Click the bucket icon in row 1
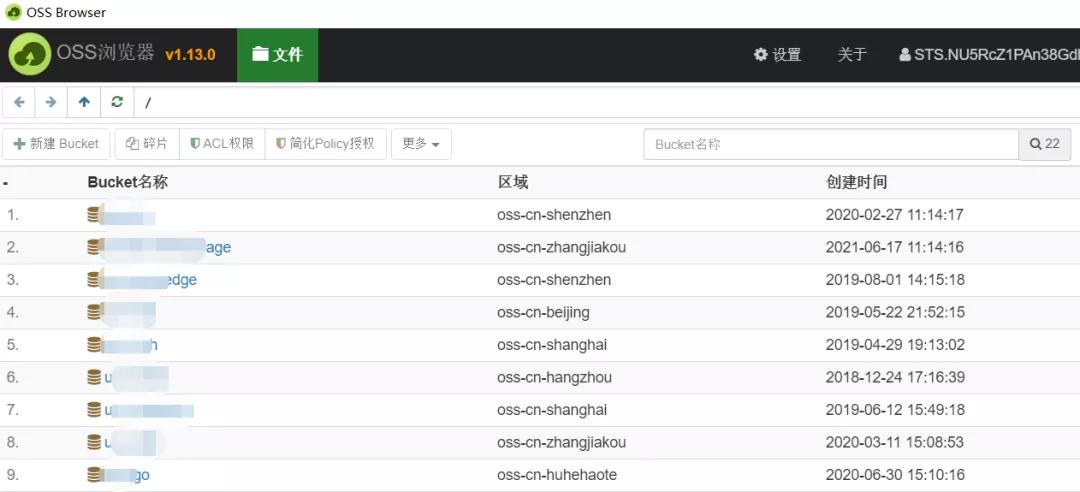This screenshot has width=1080, height=492. click(94, 214)
